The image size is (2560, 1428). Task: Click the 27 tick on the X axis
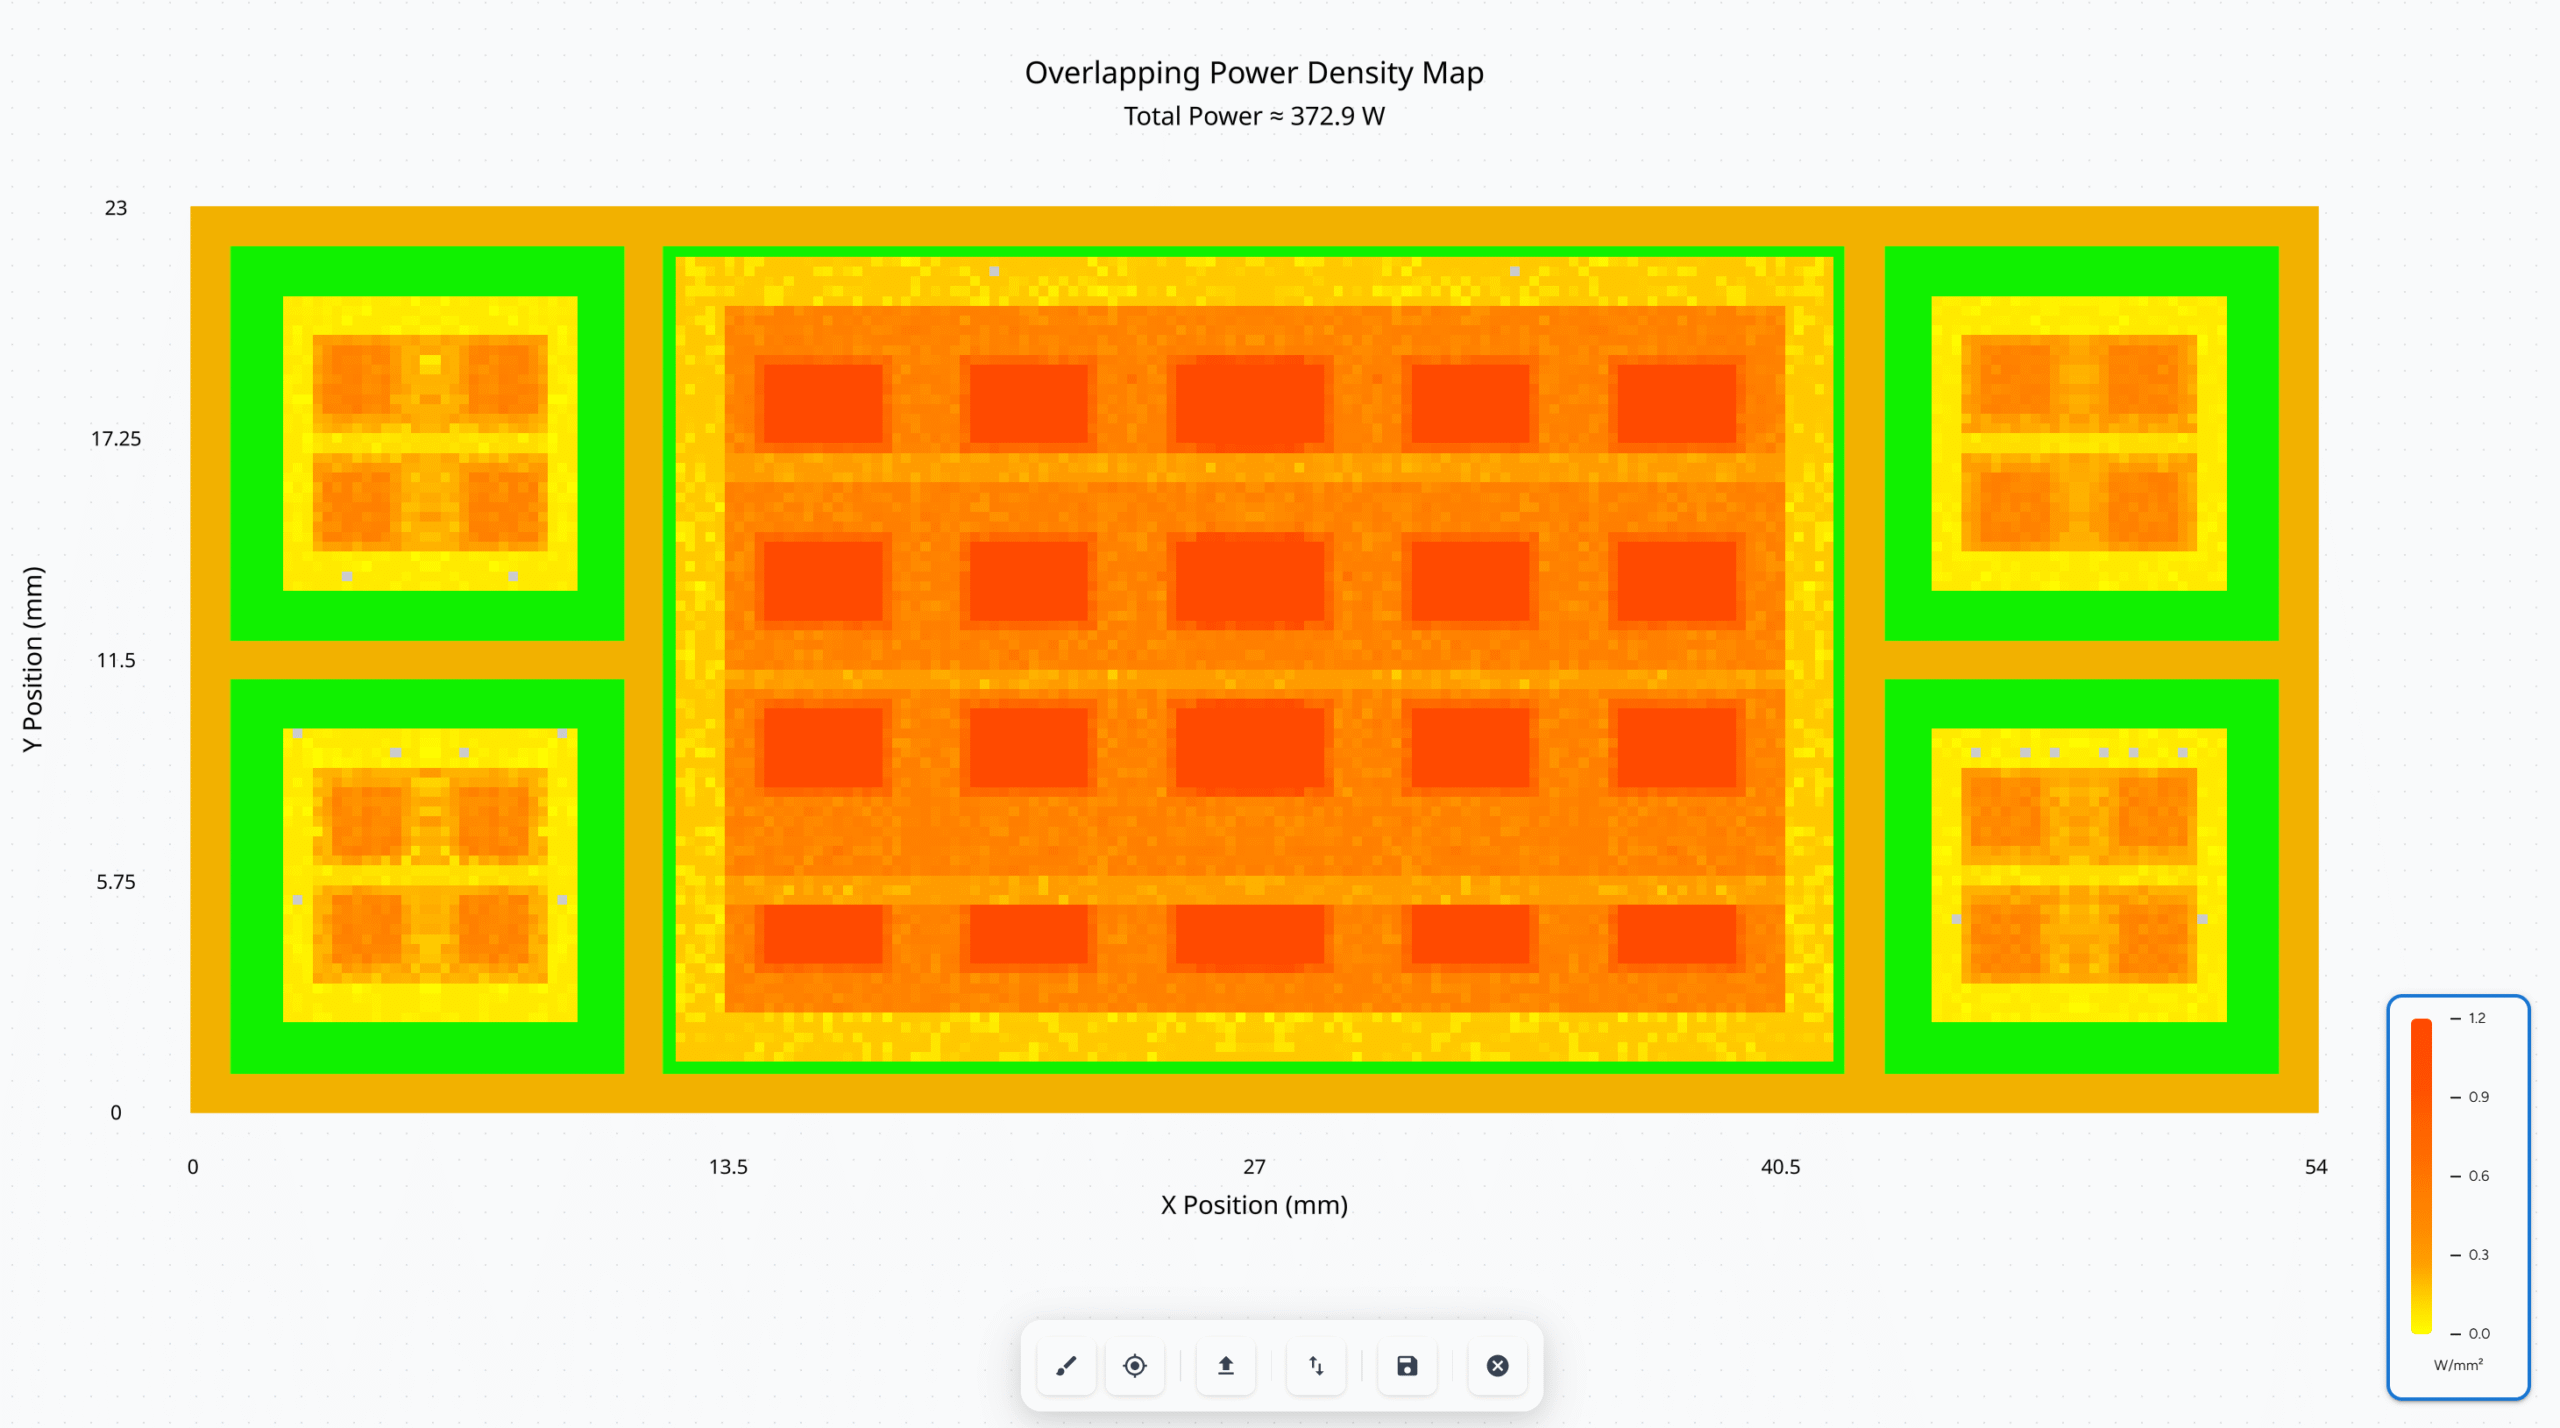point(1254,1167)
